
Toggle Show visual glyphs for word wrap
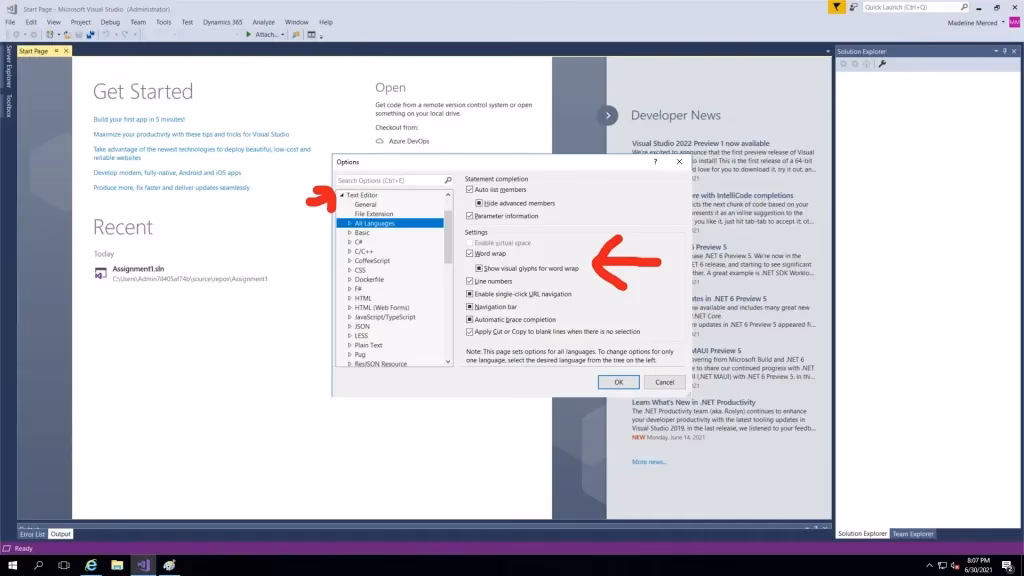click(x=479, y=268)
